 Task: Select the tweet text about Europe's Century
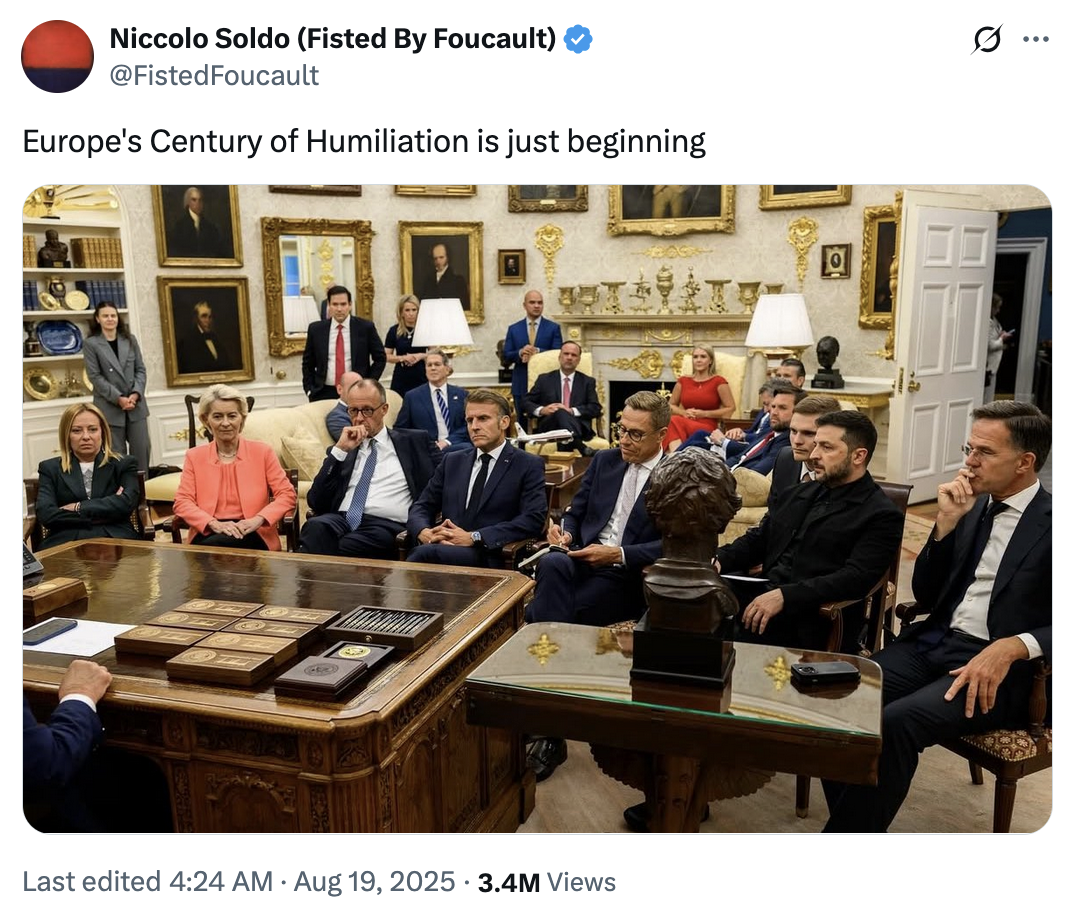coord(366,142)
